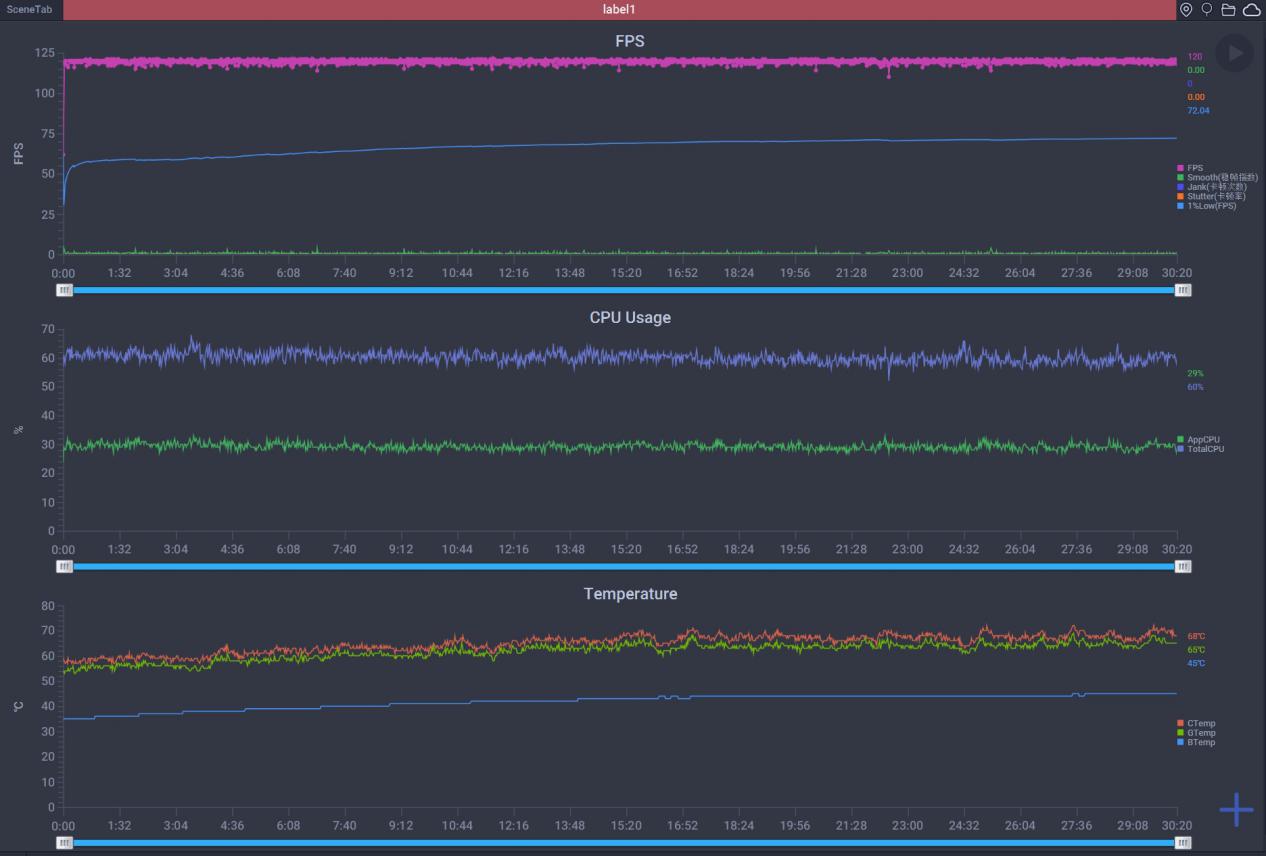Screen dimensions: 1266x856
Task: Toggle the FPS series in legend
Action: pyautogui.click(x=1191, y=168)
